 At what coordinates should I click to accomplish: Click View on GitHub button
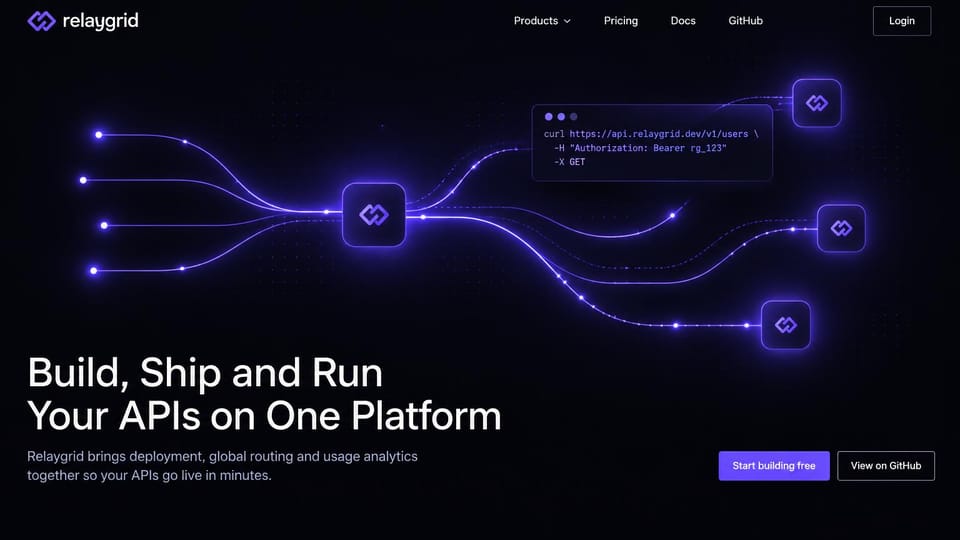pyautogui.click(x=885, y=466)
